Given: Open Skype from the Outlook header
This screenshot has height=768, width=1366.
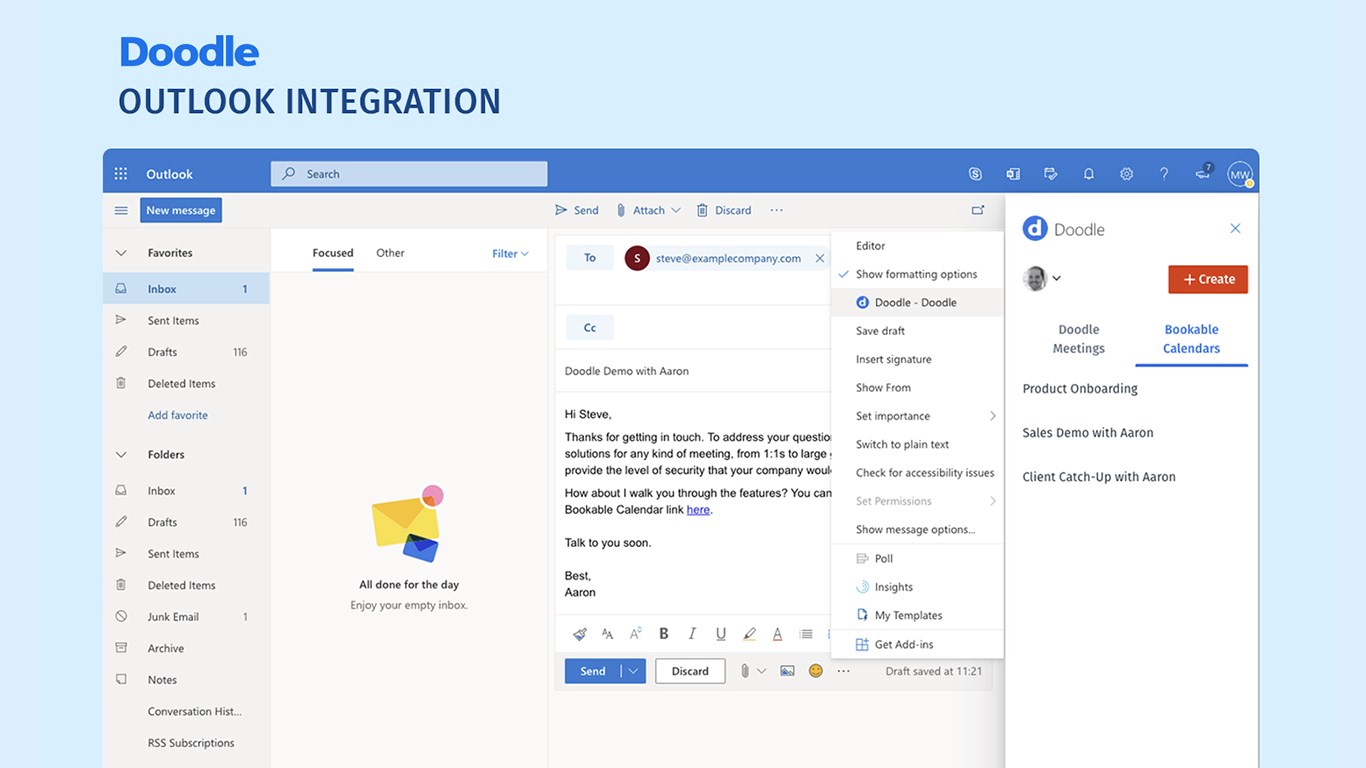Looking at the screenshot, I should tap(975, 174).
